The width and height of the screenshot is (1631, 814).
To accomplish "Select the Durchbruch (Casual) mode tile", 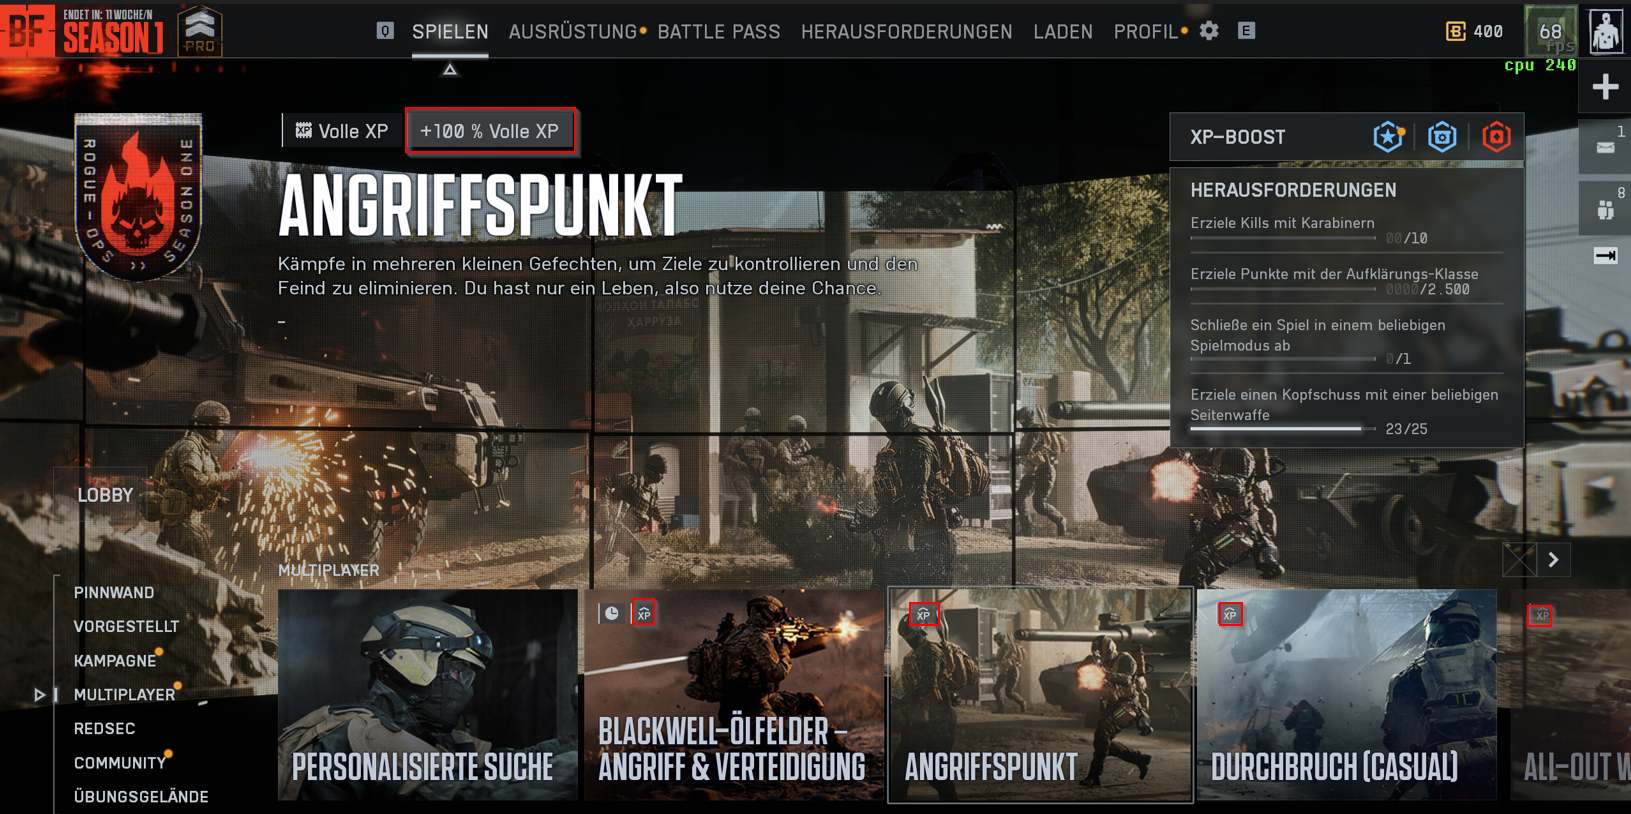I will [x=1346, y=695].
